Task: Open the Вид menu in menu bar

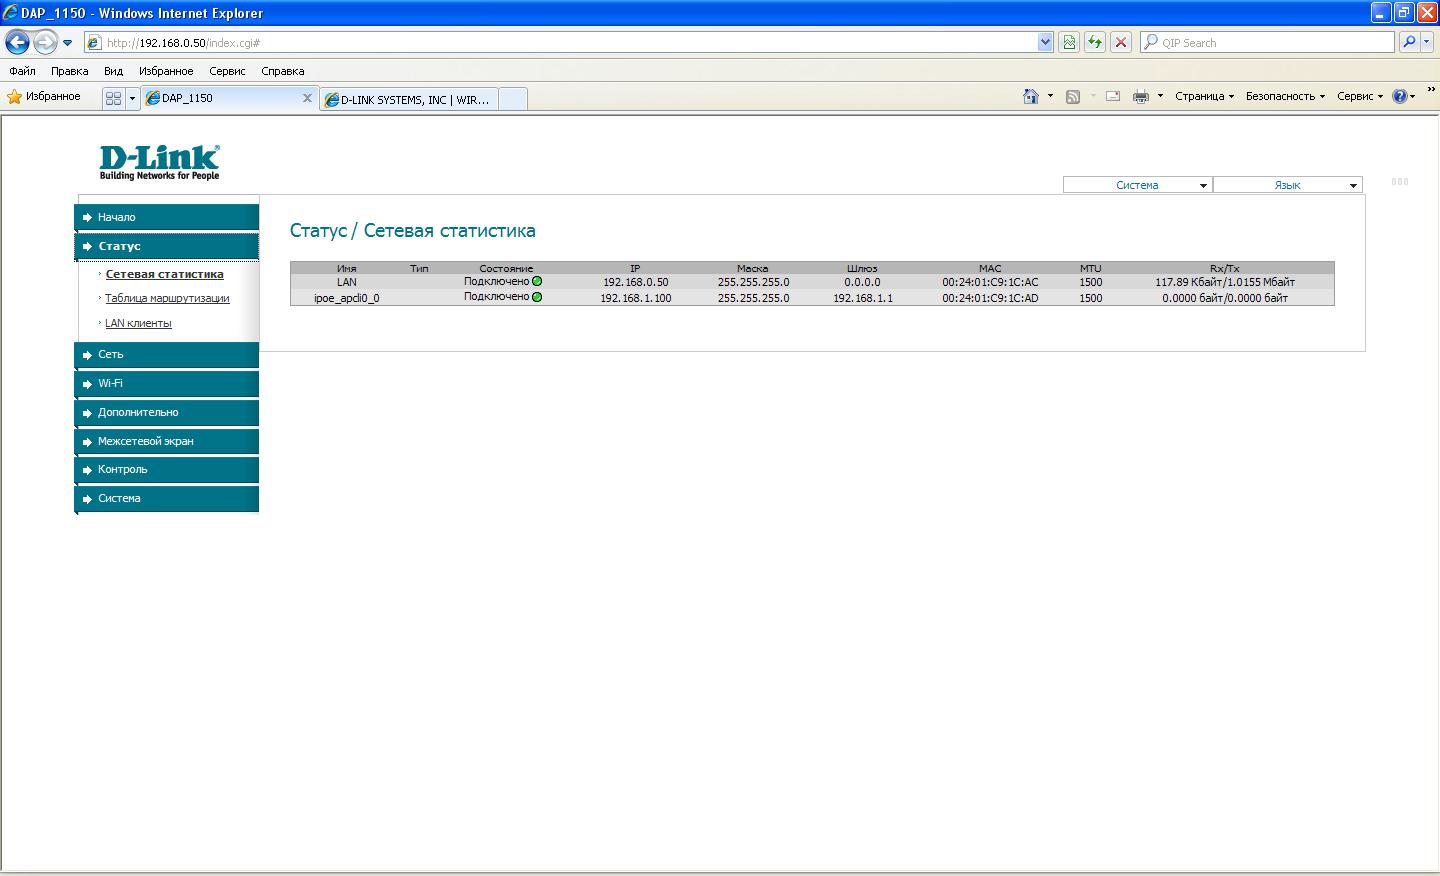Action: click(113, 71)
